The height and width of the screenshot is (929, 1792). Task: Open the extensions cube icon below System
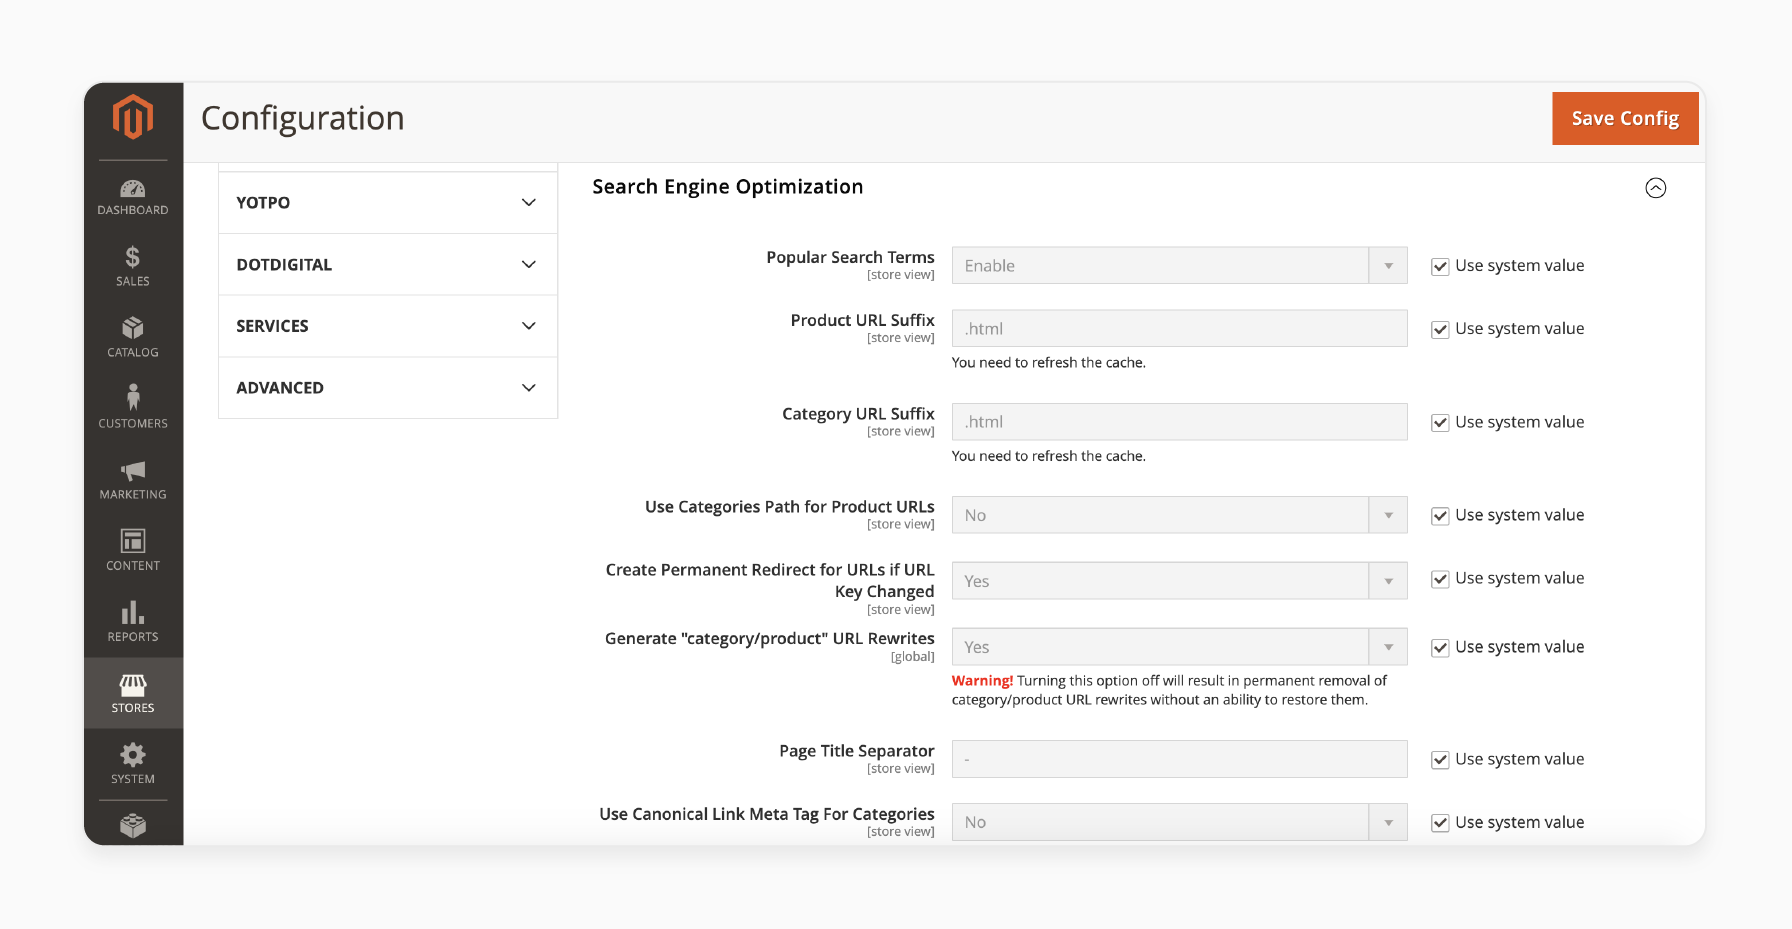[133, 826]
